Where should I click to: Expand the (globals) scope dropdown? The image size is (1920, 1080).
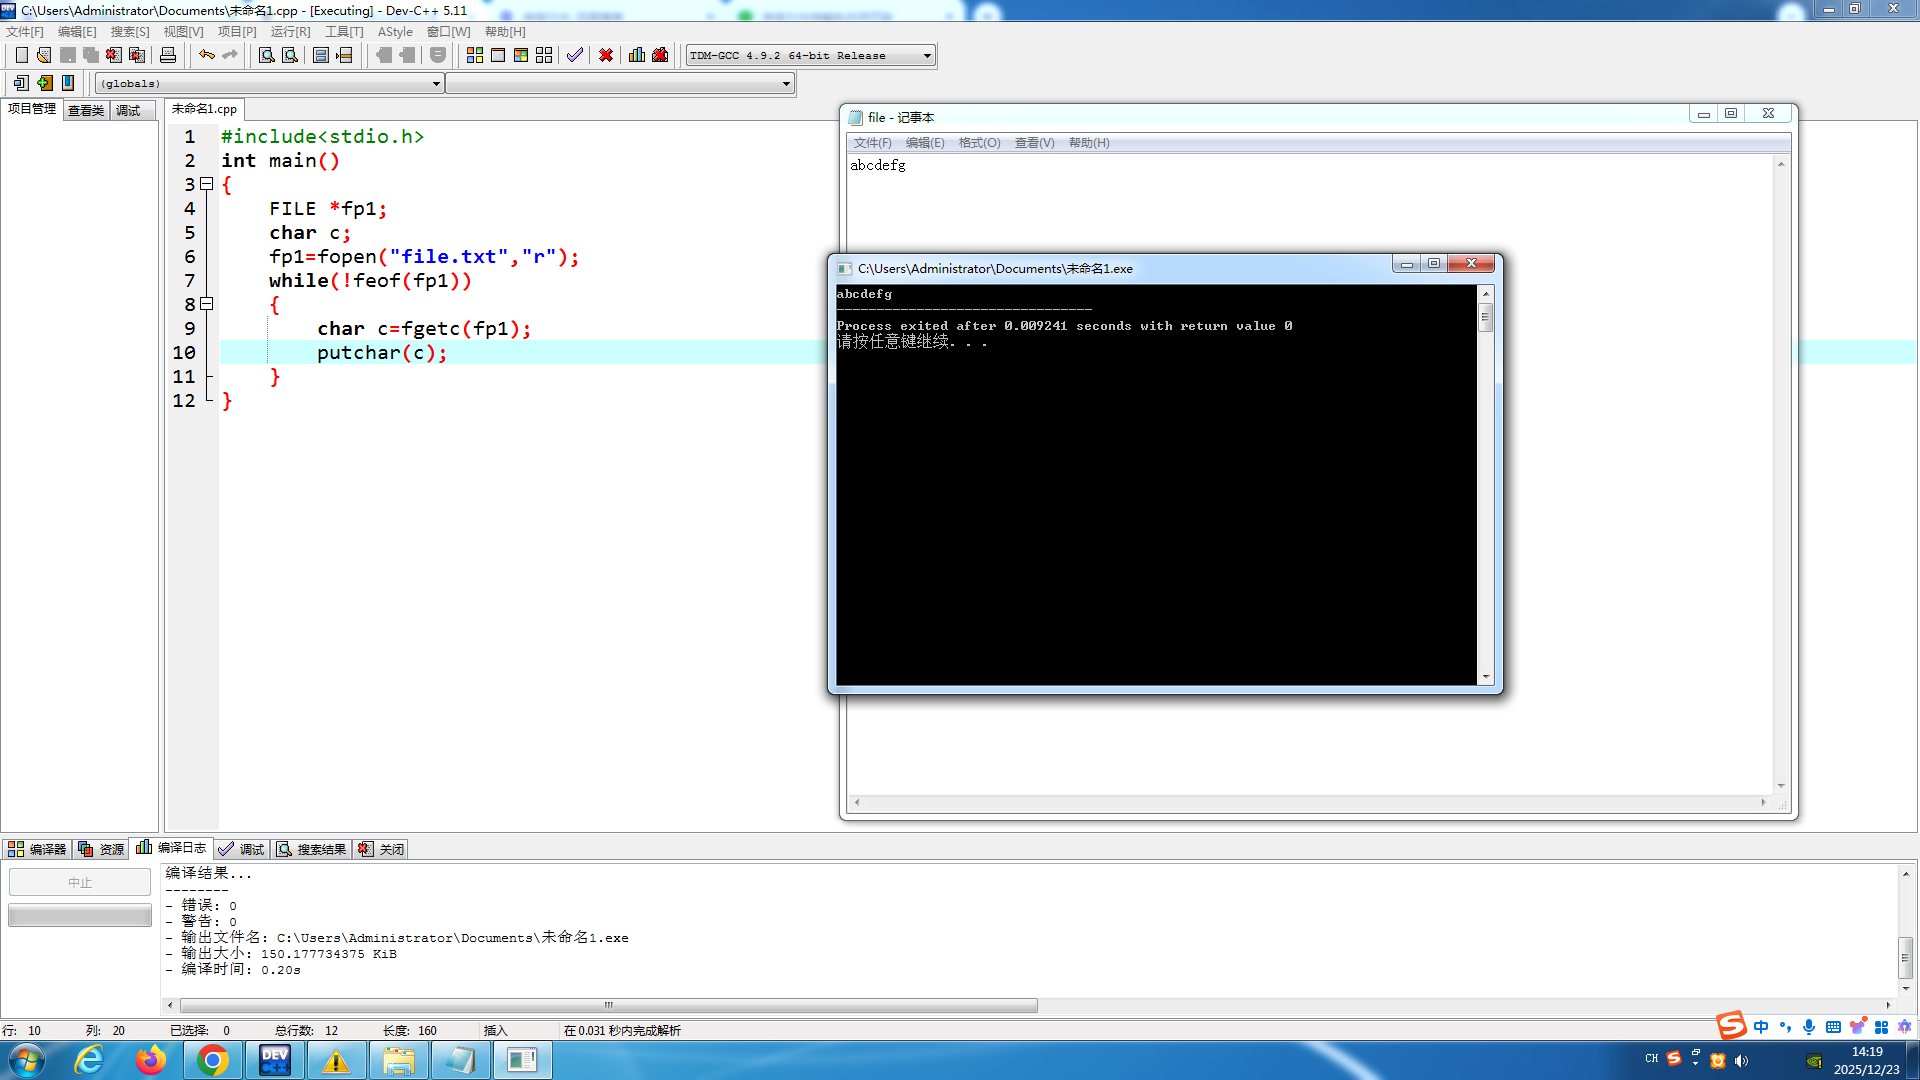(x=436, y=84)
